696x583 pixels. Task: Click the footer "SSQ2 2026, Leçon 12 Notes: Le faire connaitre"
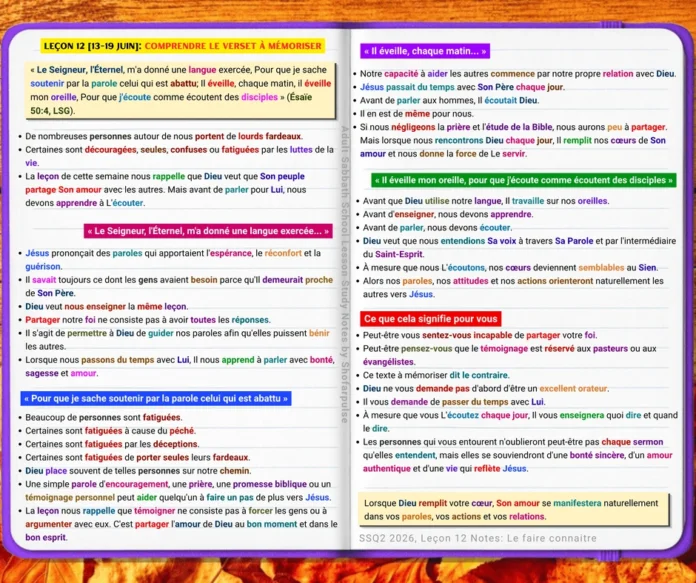tap(478, 538)
